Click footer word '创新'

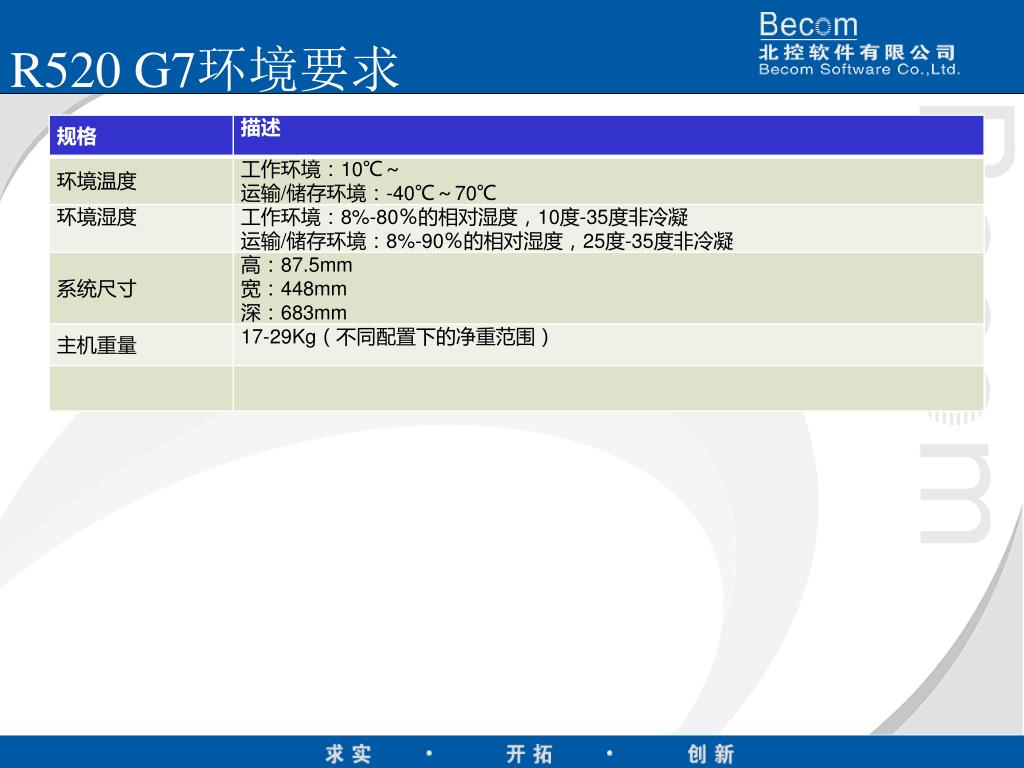point(711,754)
